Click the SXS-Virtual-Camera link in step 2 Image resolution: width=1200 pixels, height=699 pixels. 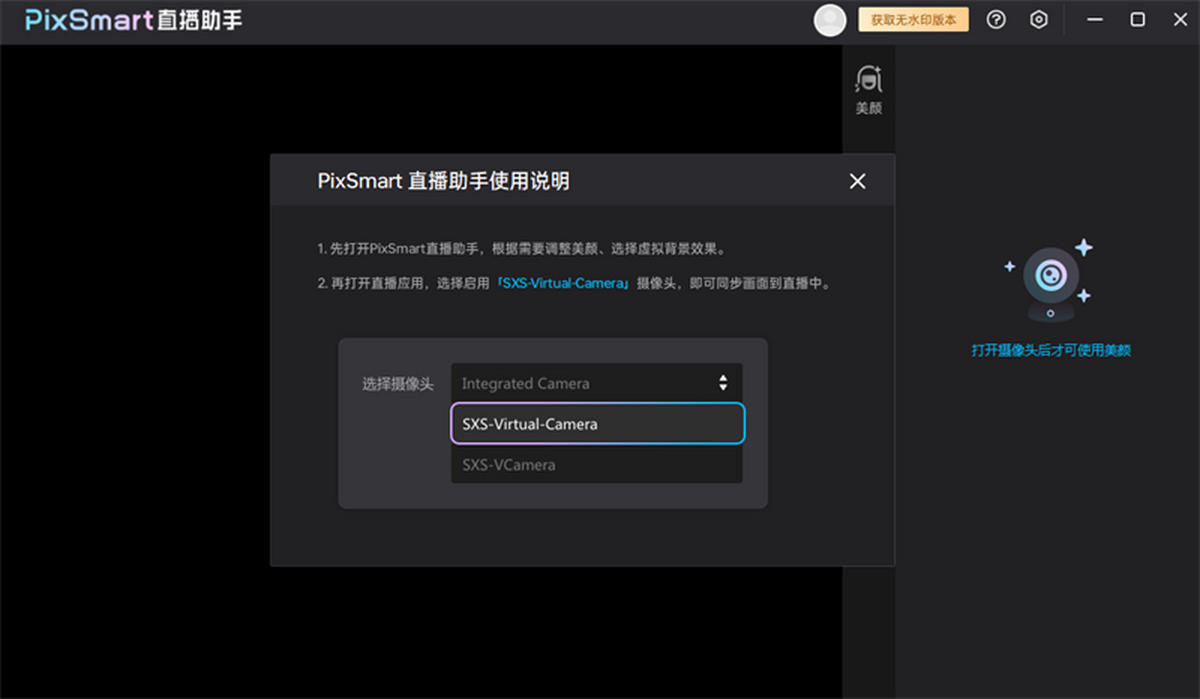(x=561, y=283)
